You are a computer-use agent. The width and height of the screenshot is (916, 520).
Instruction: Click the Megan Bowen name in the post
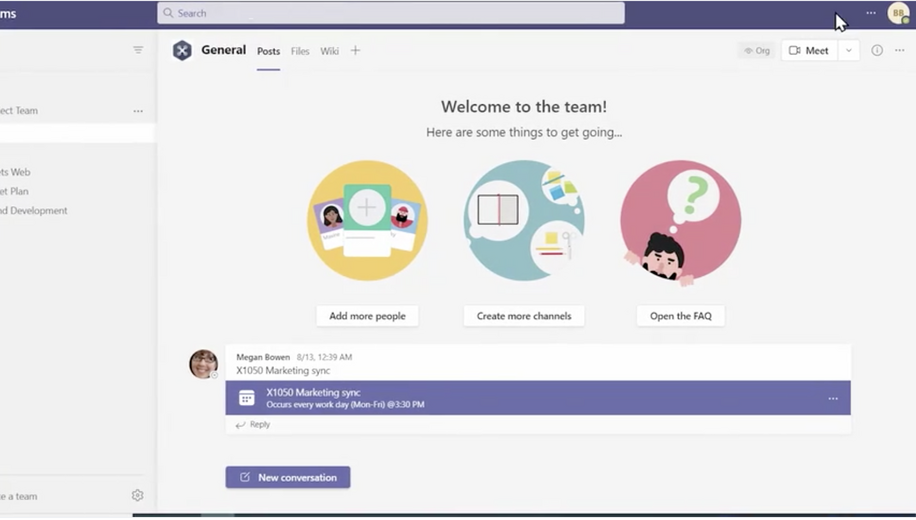click(x=263, y=357)
